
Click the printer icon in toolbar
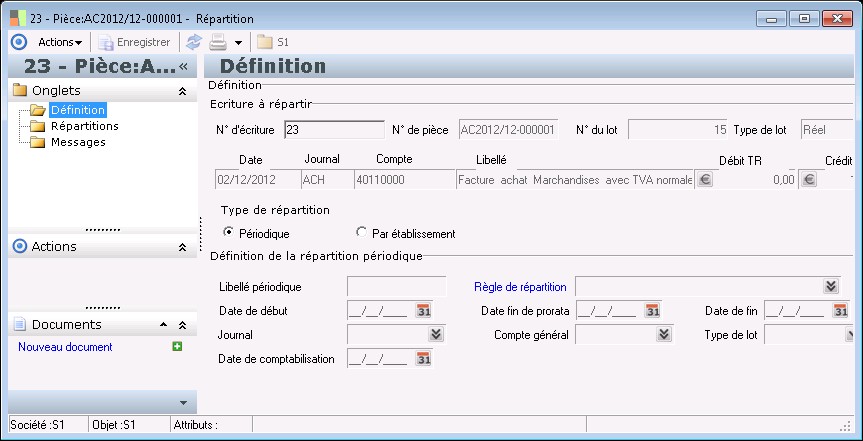coord(218,42)
